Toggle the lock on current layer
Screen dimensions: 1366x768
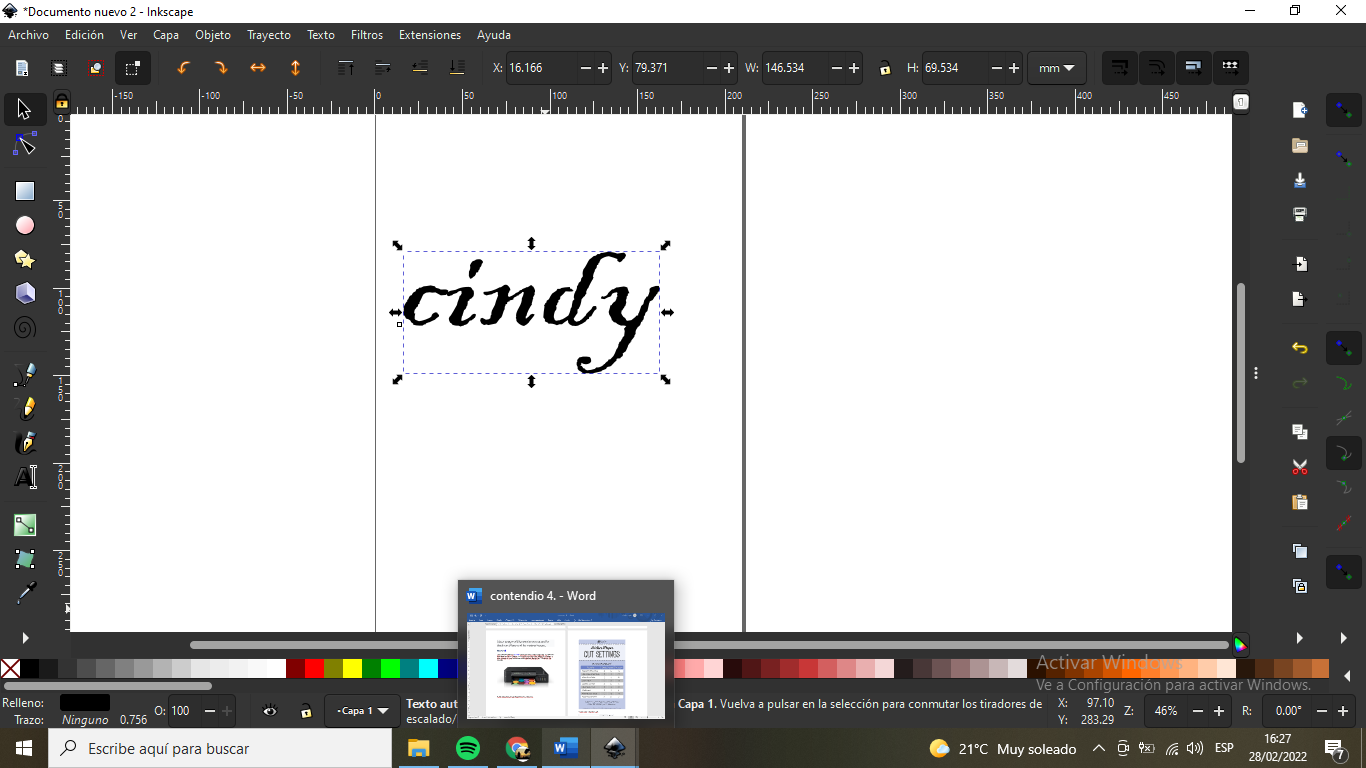point(306,711)
